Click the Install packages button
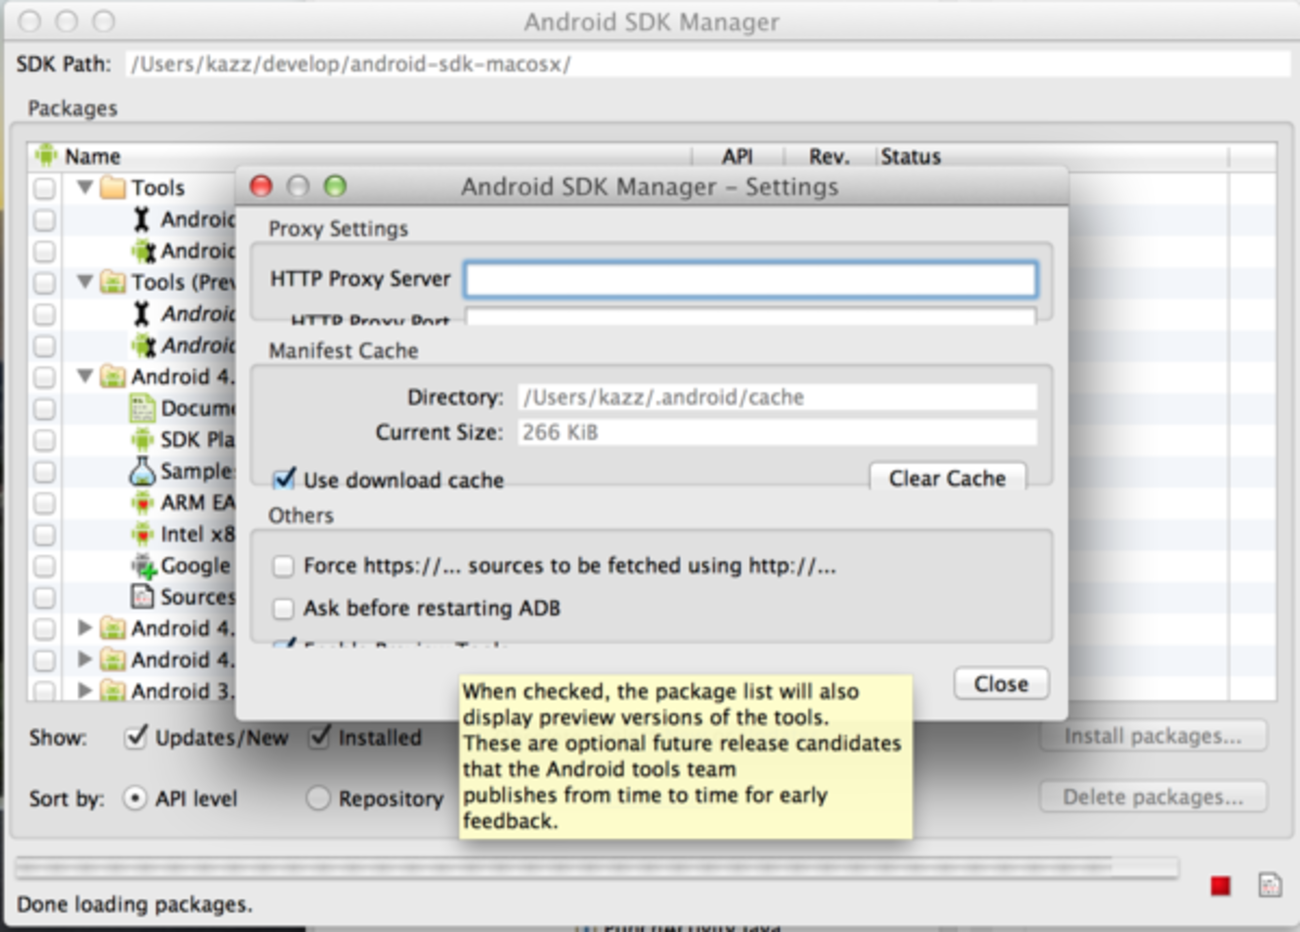 tap(1153, 736)
